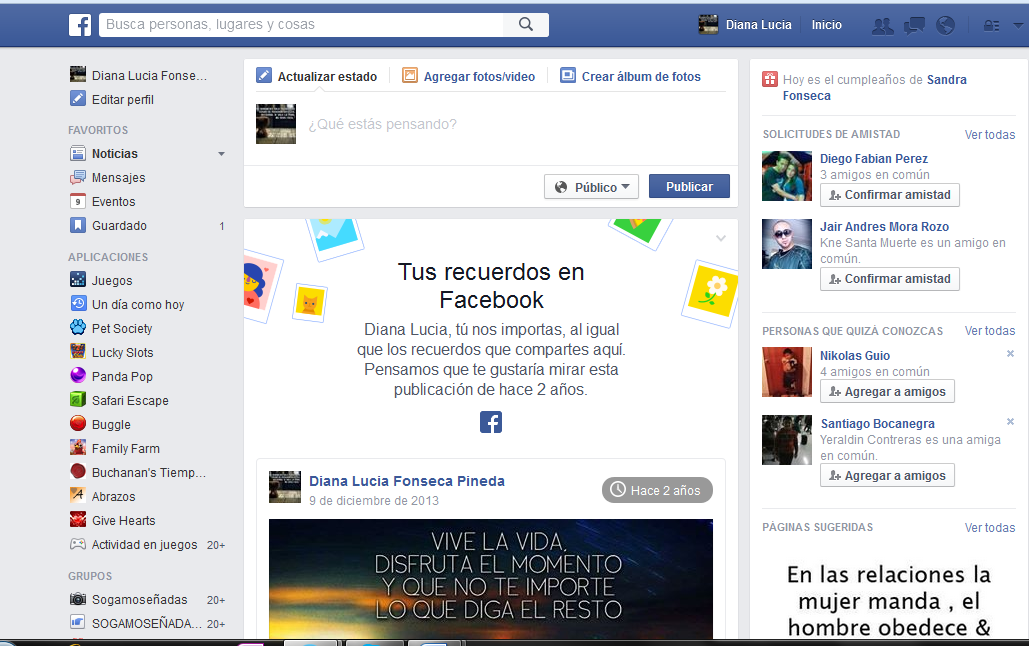This screenshot has width=1029, height=646.
Task: Click Actividad en juegos controller icon
Action: (x=77, y=544)
